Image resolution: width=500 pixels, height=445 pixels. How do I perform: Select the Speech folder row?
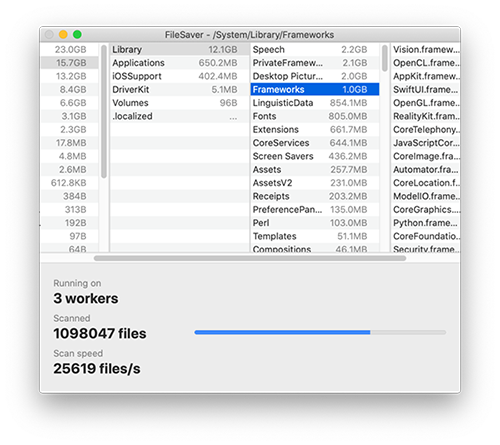click(315, 49)
